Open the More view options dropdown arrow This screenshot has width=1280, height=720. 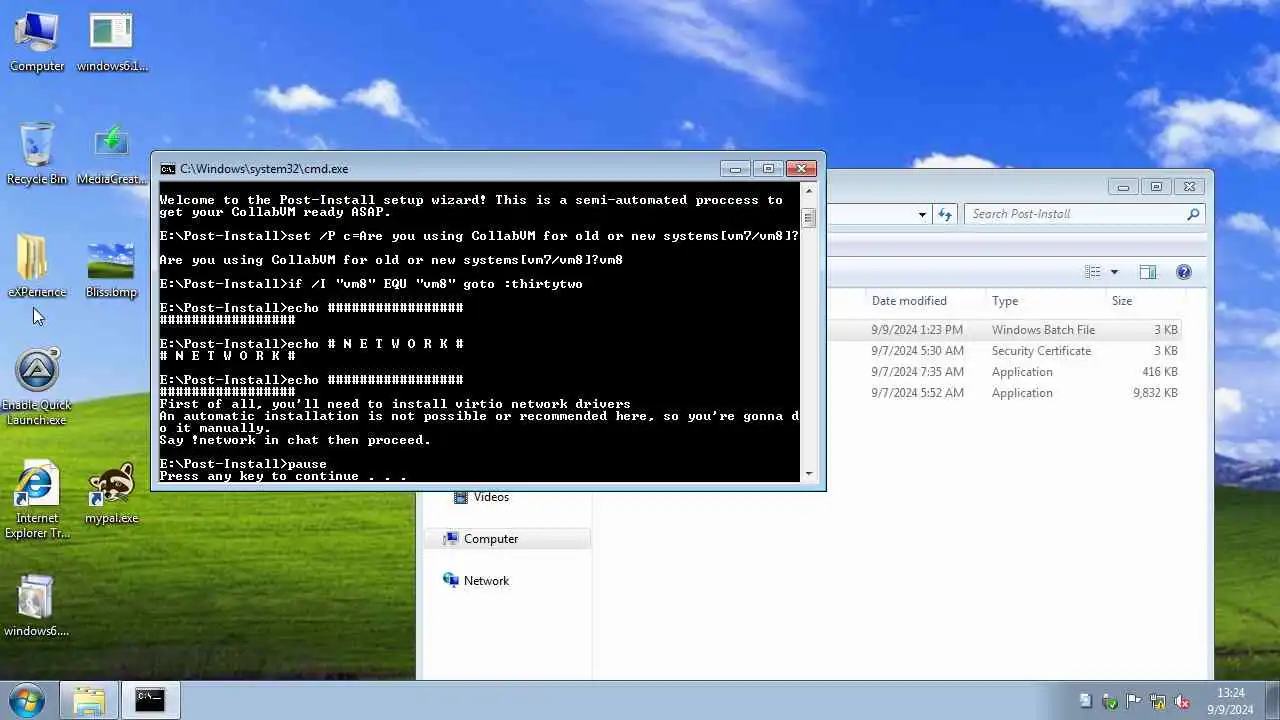tap(1114, 272)
